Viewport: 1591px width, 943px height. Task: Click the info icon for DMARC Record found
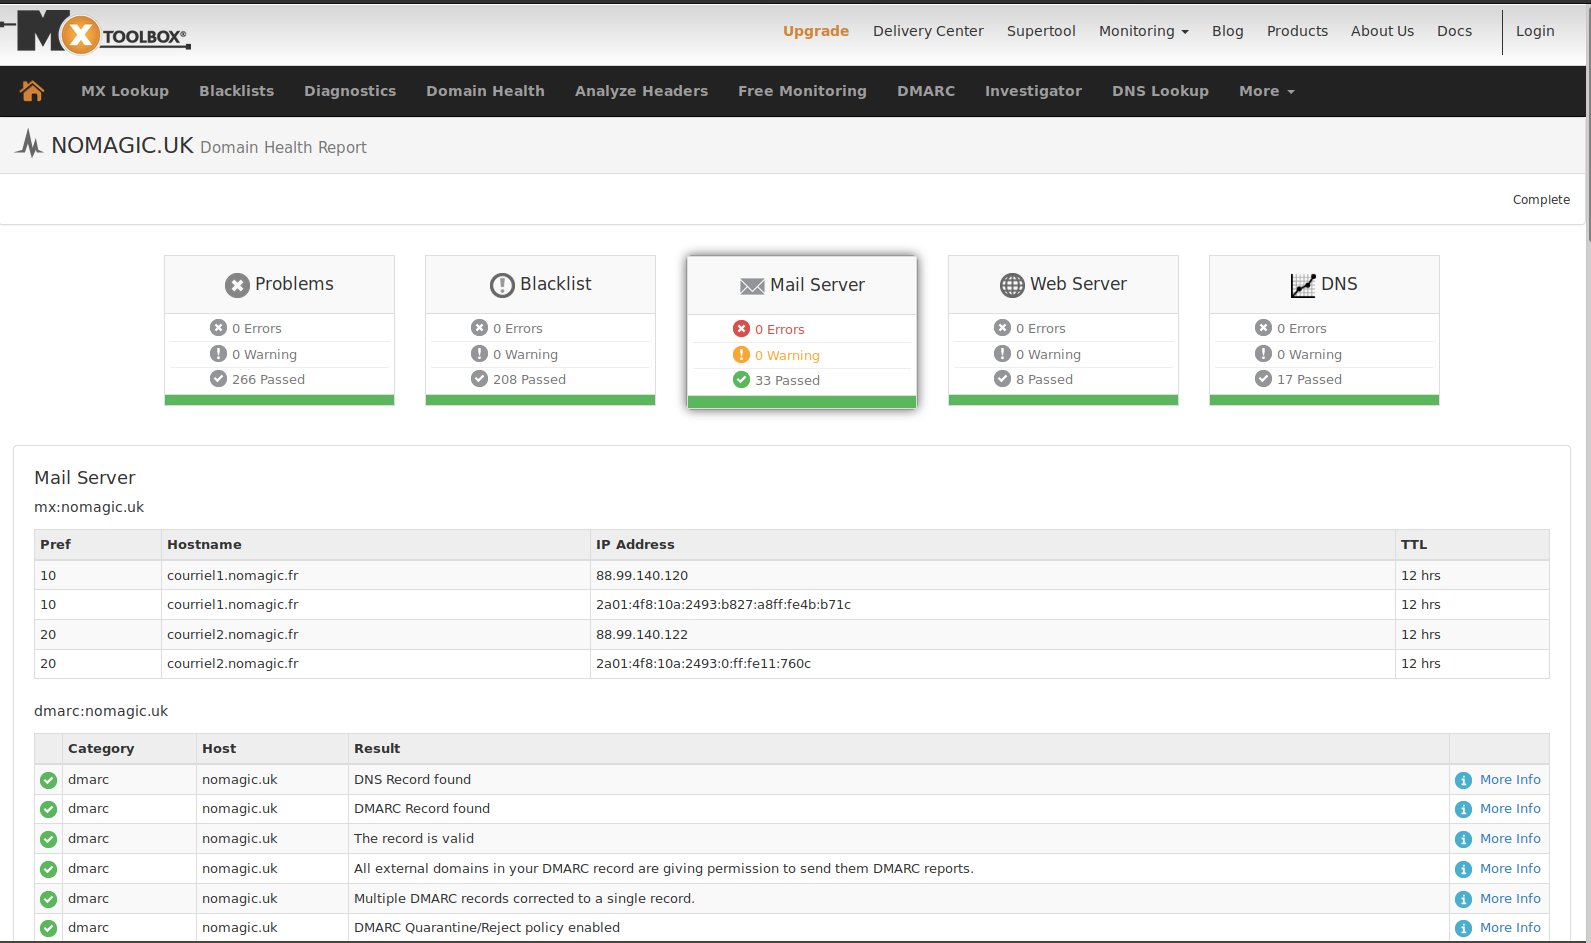pyautogui.click(x=1463, y=809)
